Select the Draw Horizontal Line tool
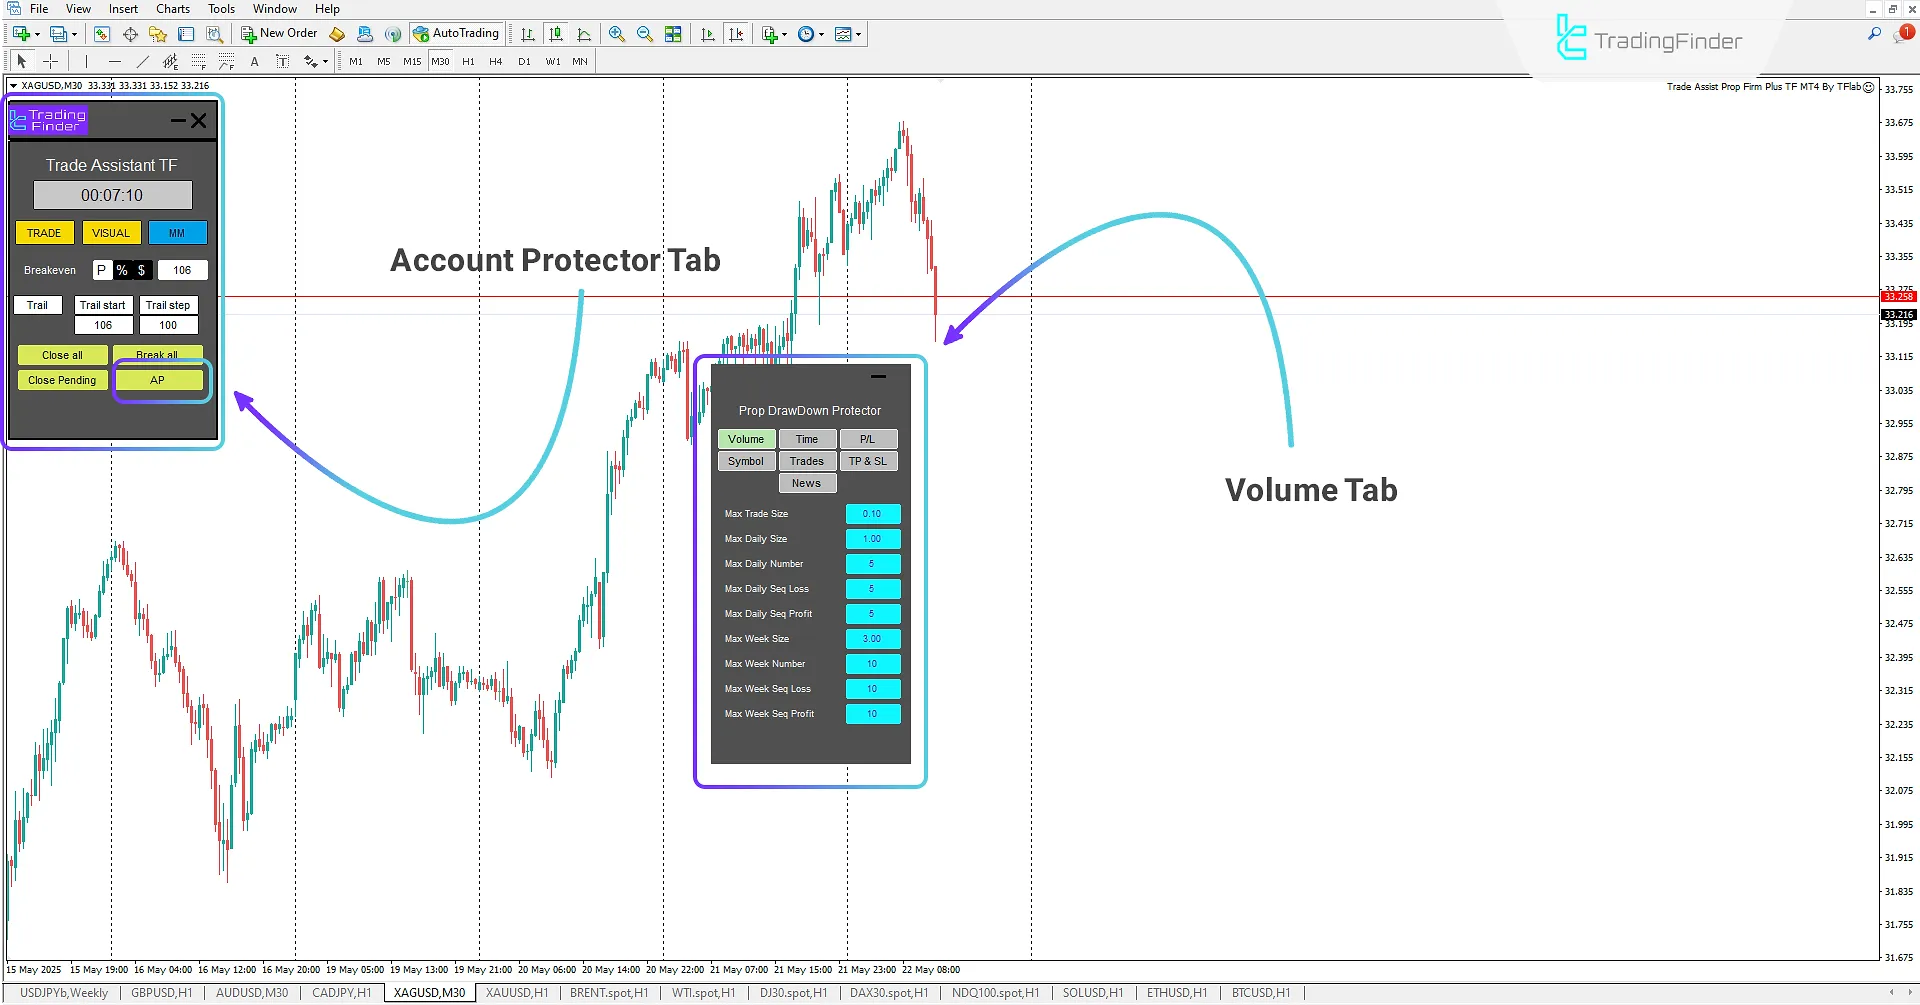The width and height of the screenshot is (1920, 1005). (114, 61)
